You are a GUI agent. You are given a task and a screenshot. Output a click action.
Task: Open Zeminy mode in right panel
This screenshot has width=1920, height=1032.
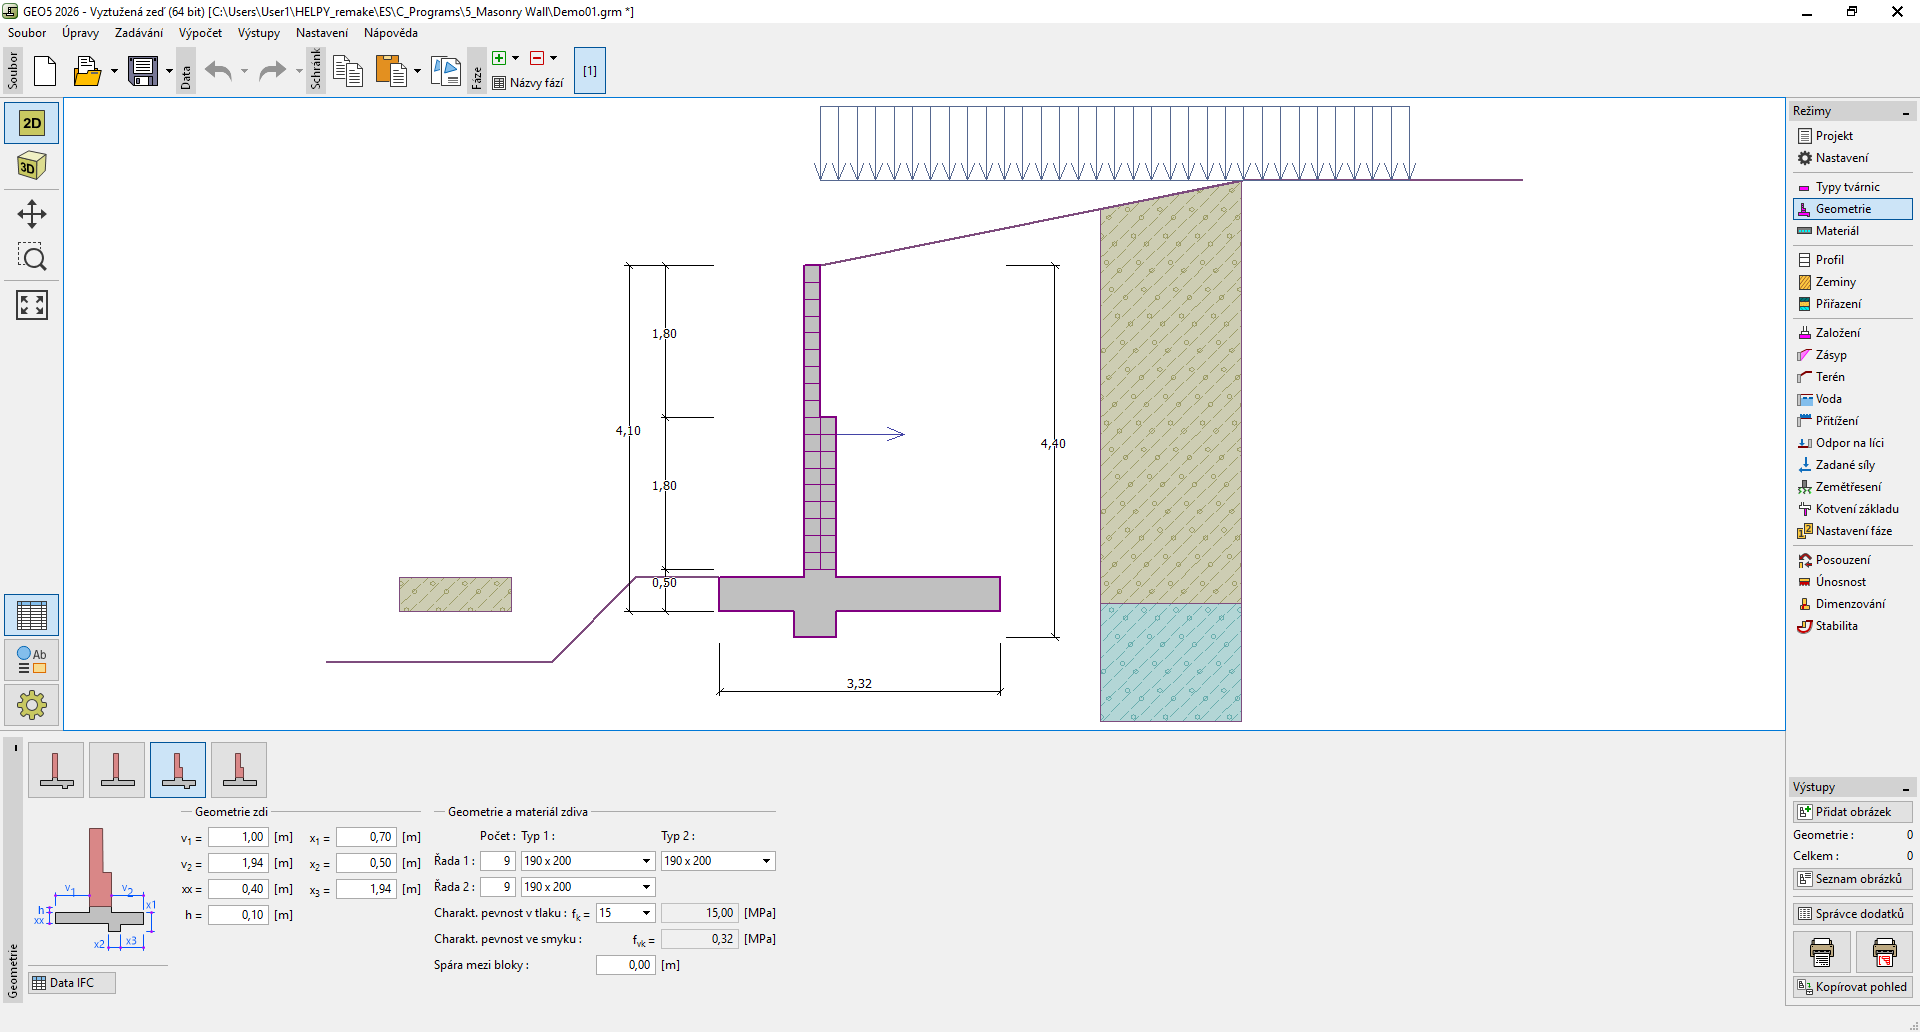[1835, 282]
